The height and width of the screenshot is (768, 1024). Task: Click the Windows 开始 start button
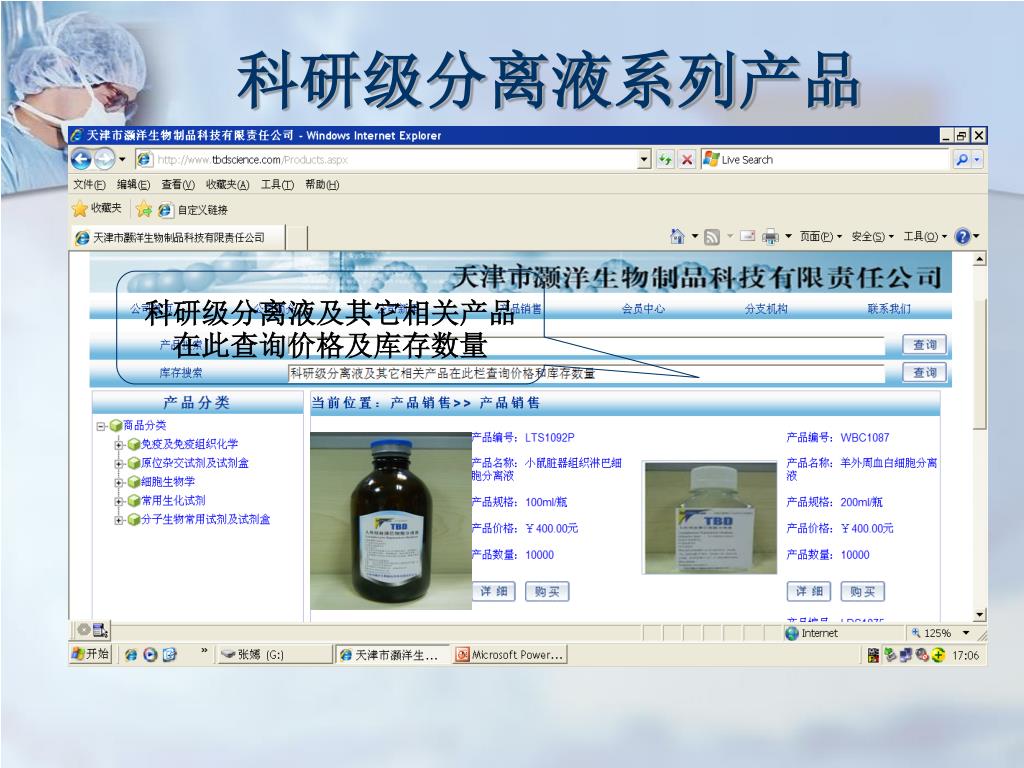pyautogui.click(x=91, y=654)
